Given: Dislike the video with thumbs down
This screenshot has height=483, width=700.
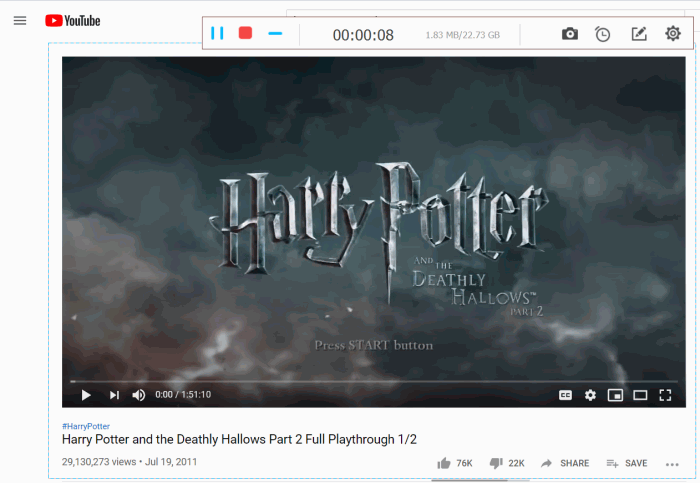Looking at the screenshot, I should (496, 463).
